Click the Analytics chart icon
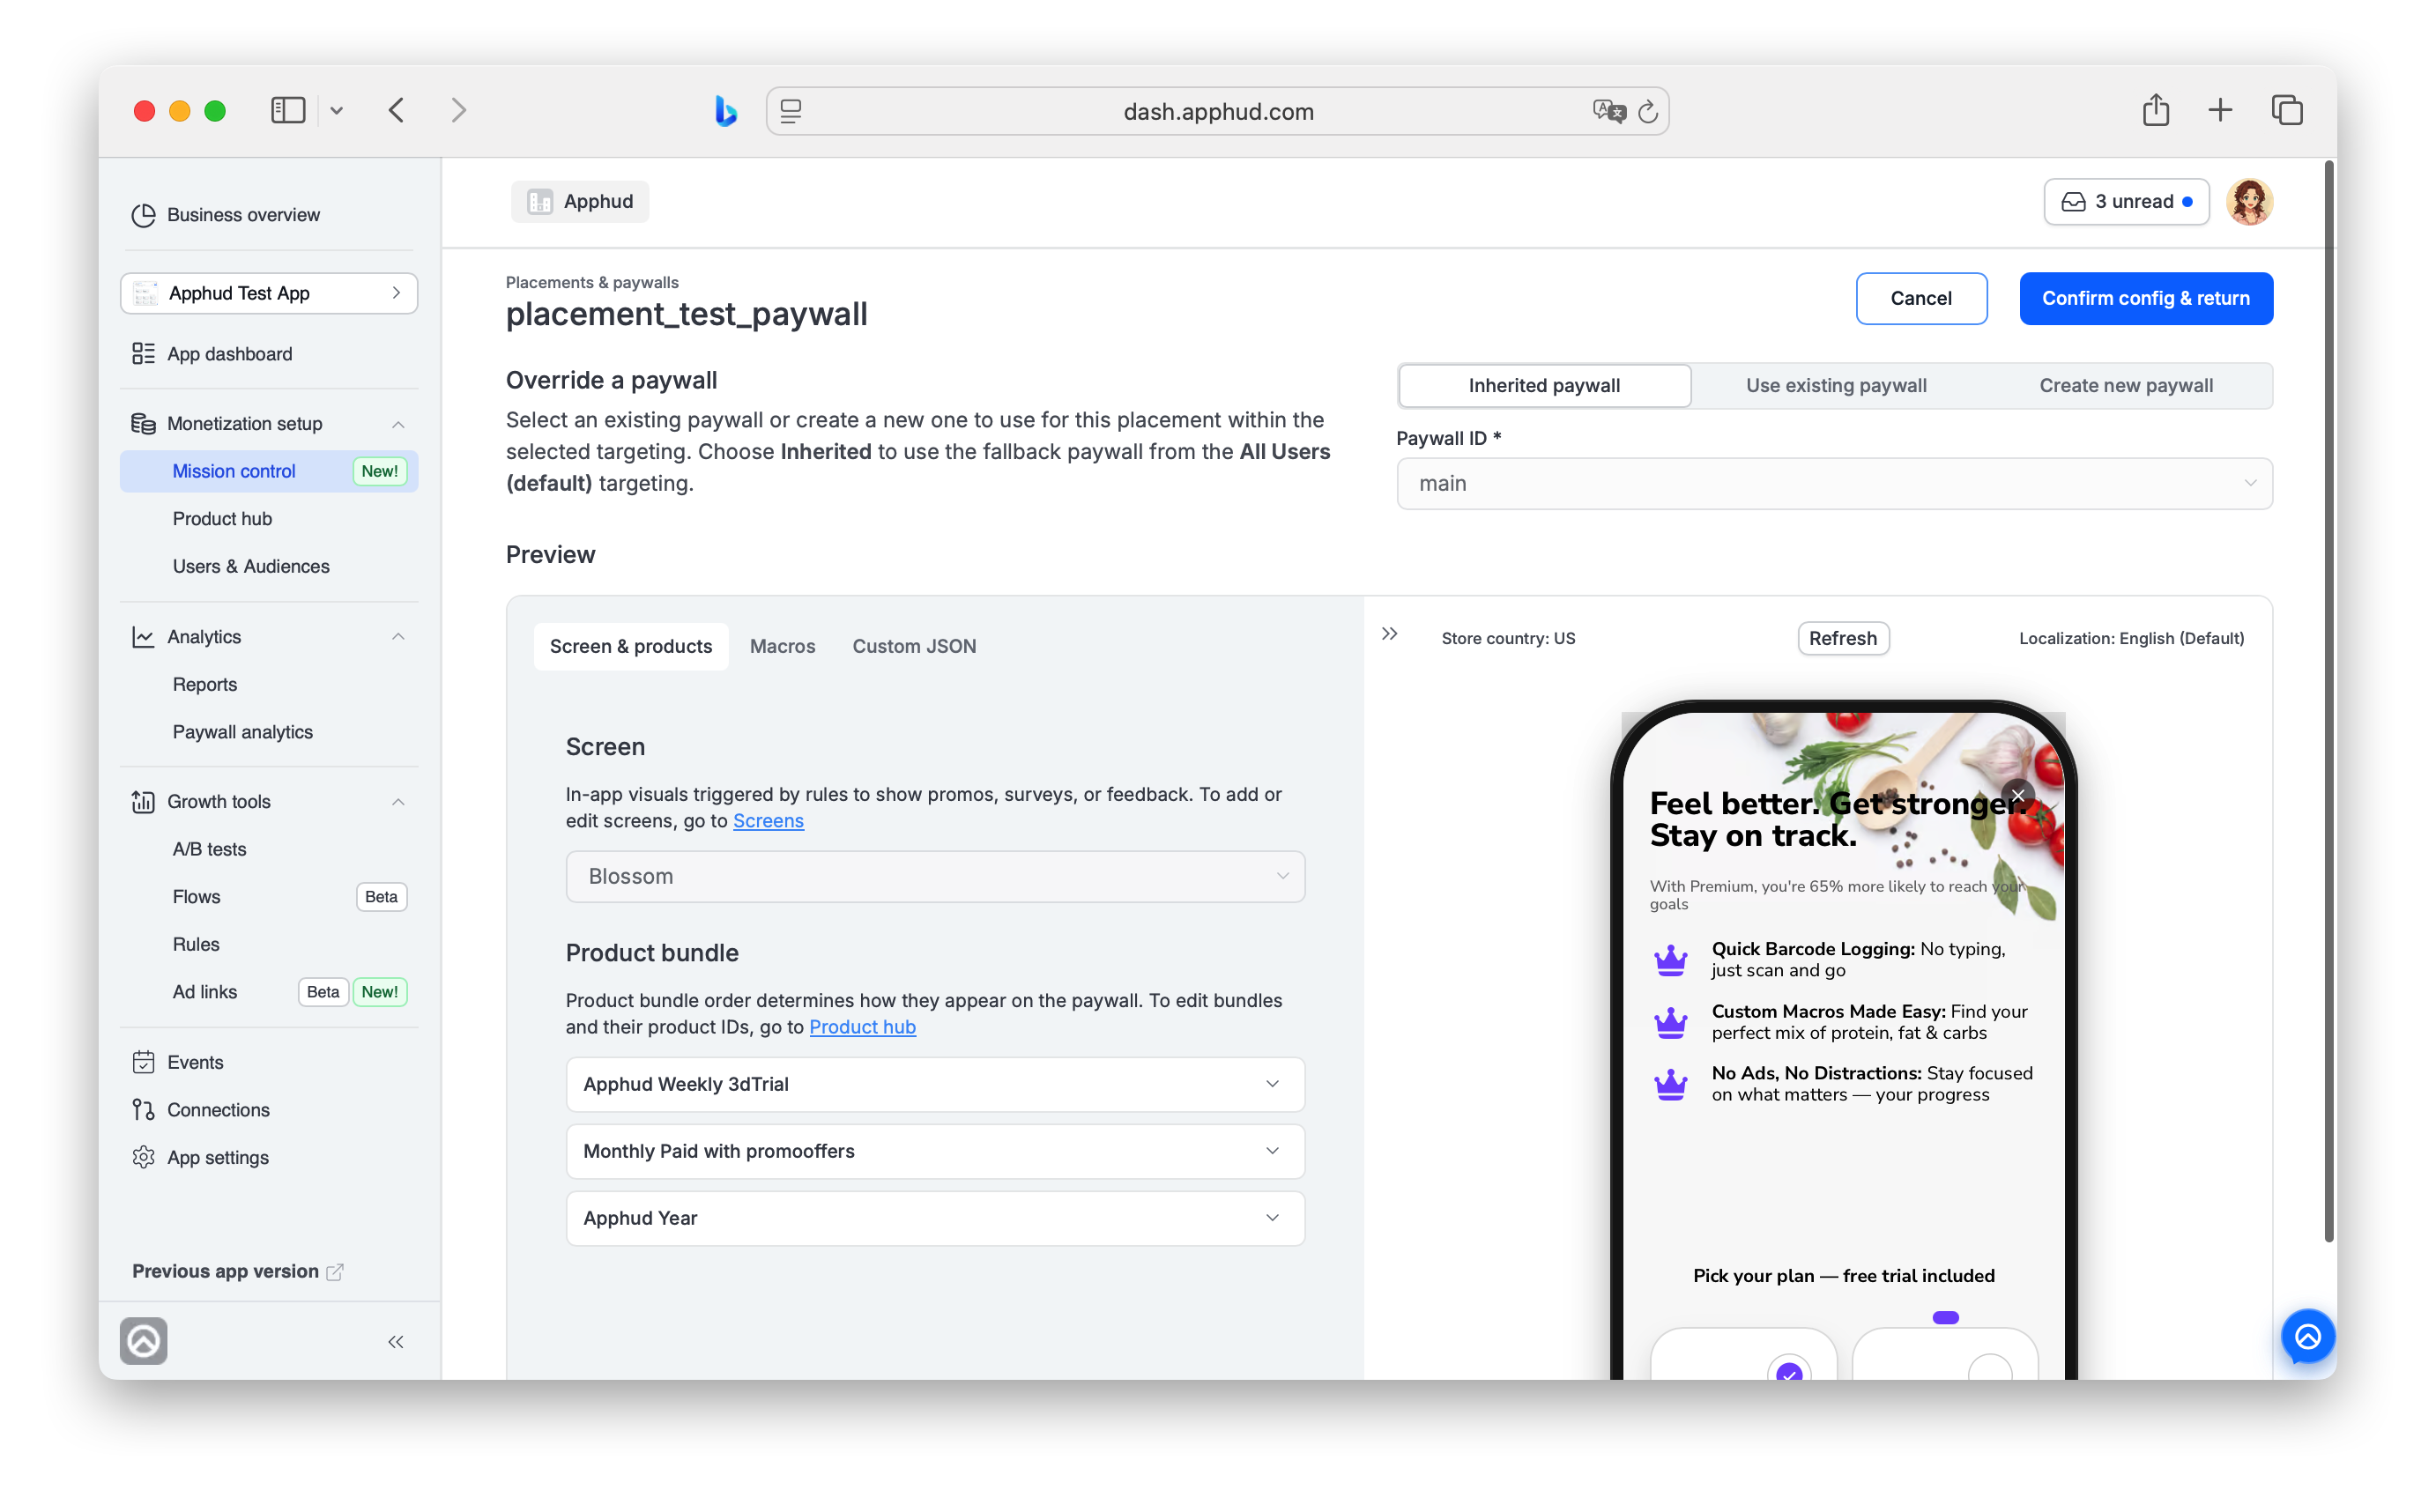Image resolution: width=2436 pixels, height=1512 pixels. click(143, 637)
